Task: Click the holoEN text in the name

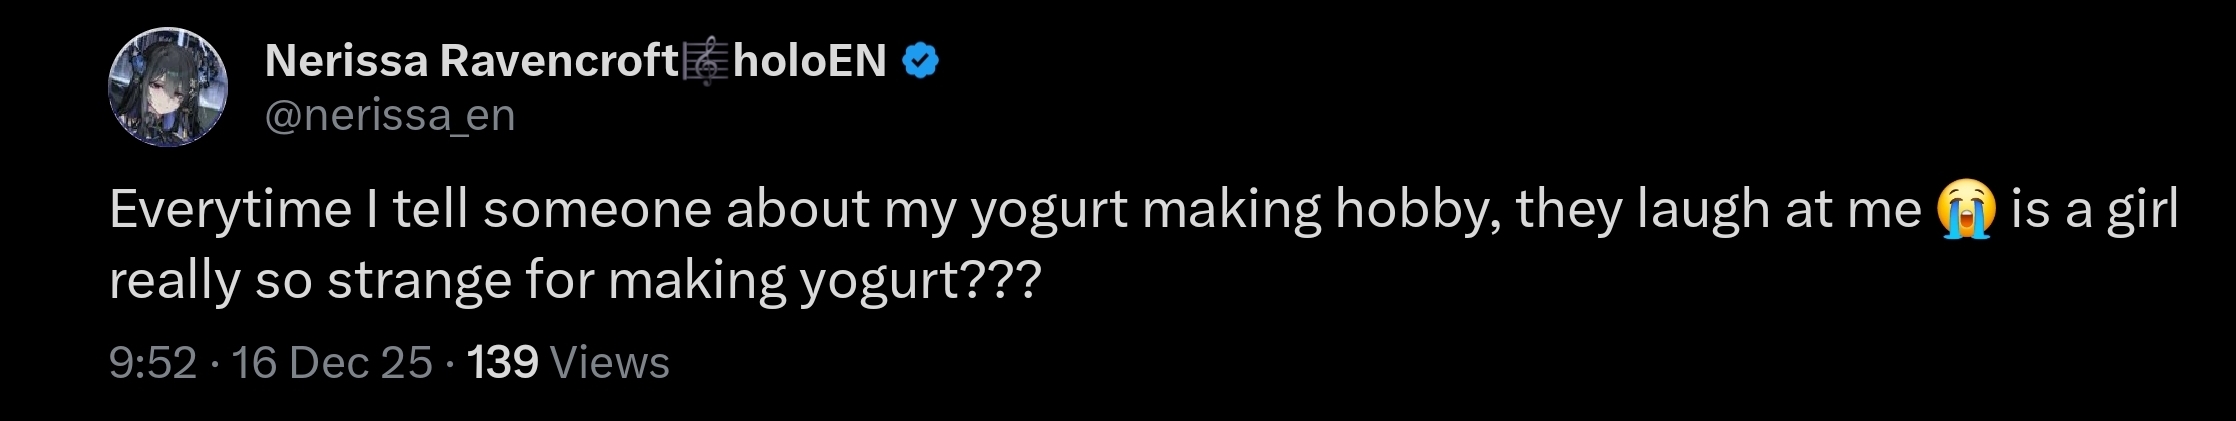Action: click(x=809, y=62)
